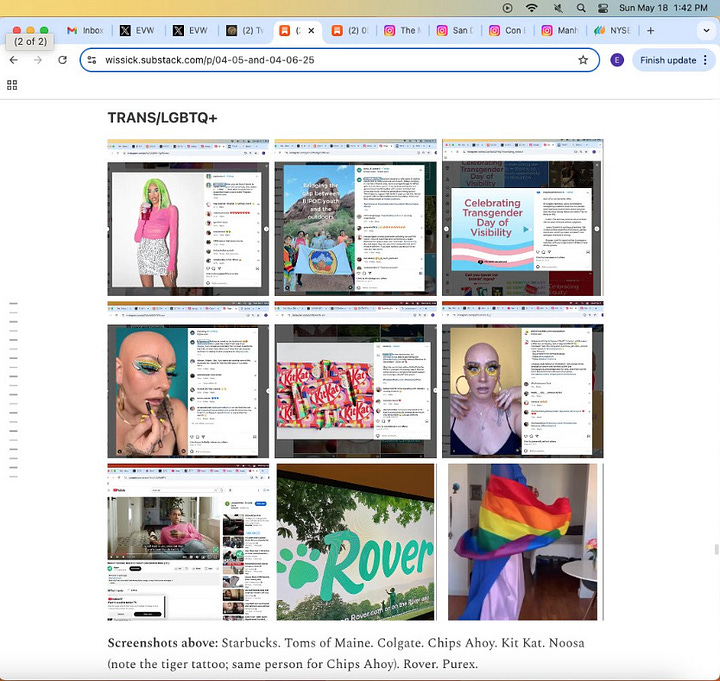Switch to the second Substack (2) tab
Viewport: 720px width, 681px height.
click(x=350, y=31)
